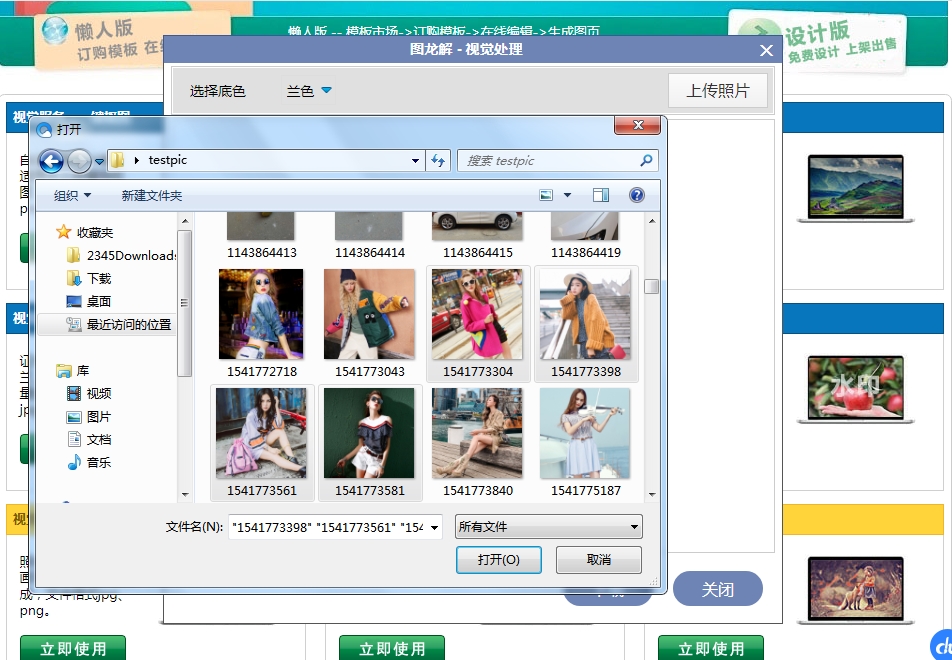The image size is (952, 660).
Task: Click the file list scroll-down arrow
Action: coord(652,494)
